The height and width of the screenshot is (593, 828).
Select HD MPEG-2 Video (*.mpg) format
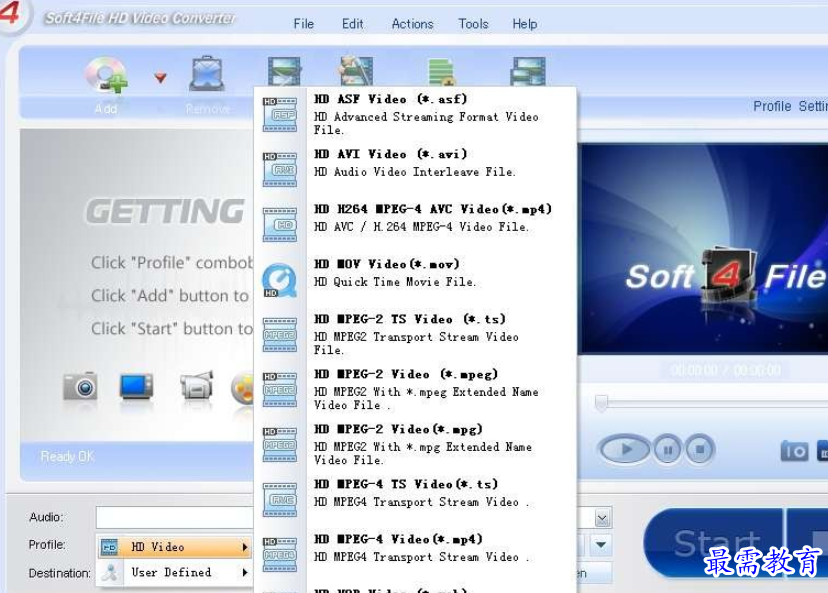click(415, 445)
